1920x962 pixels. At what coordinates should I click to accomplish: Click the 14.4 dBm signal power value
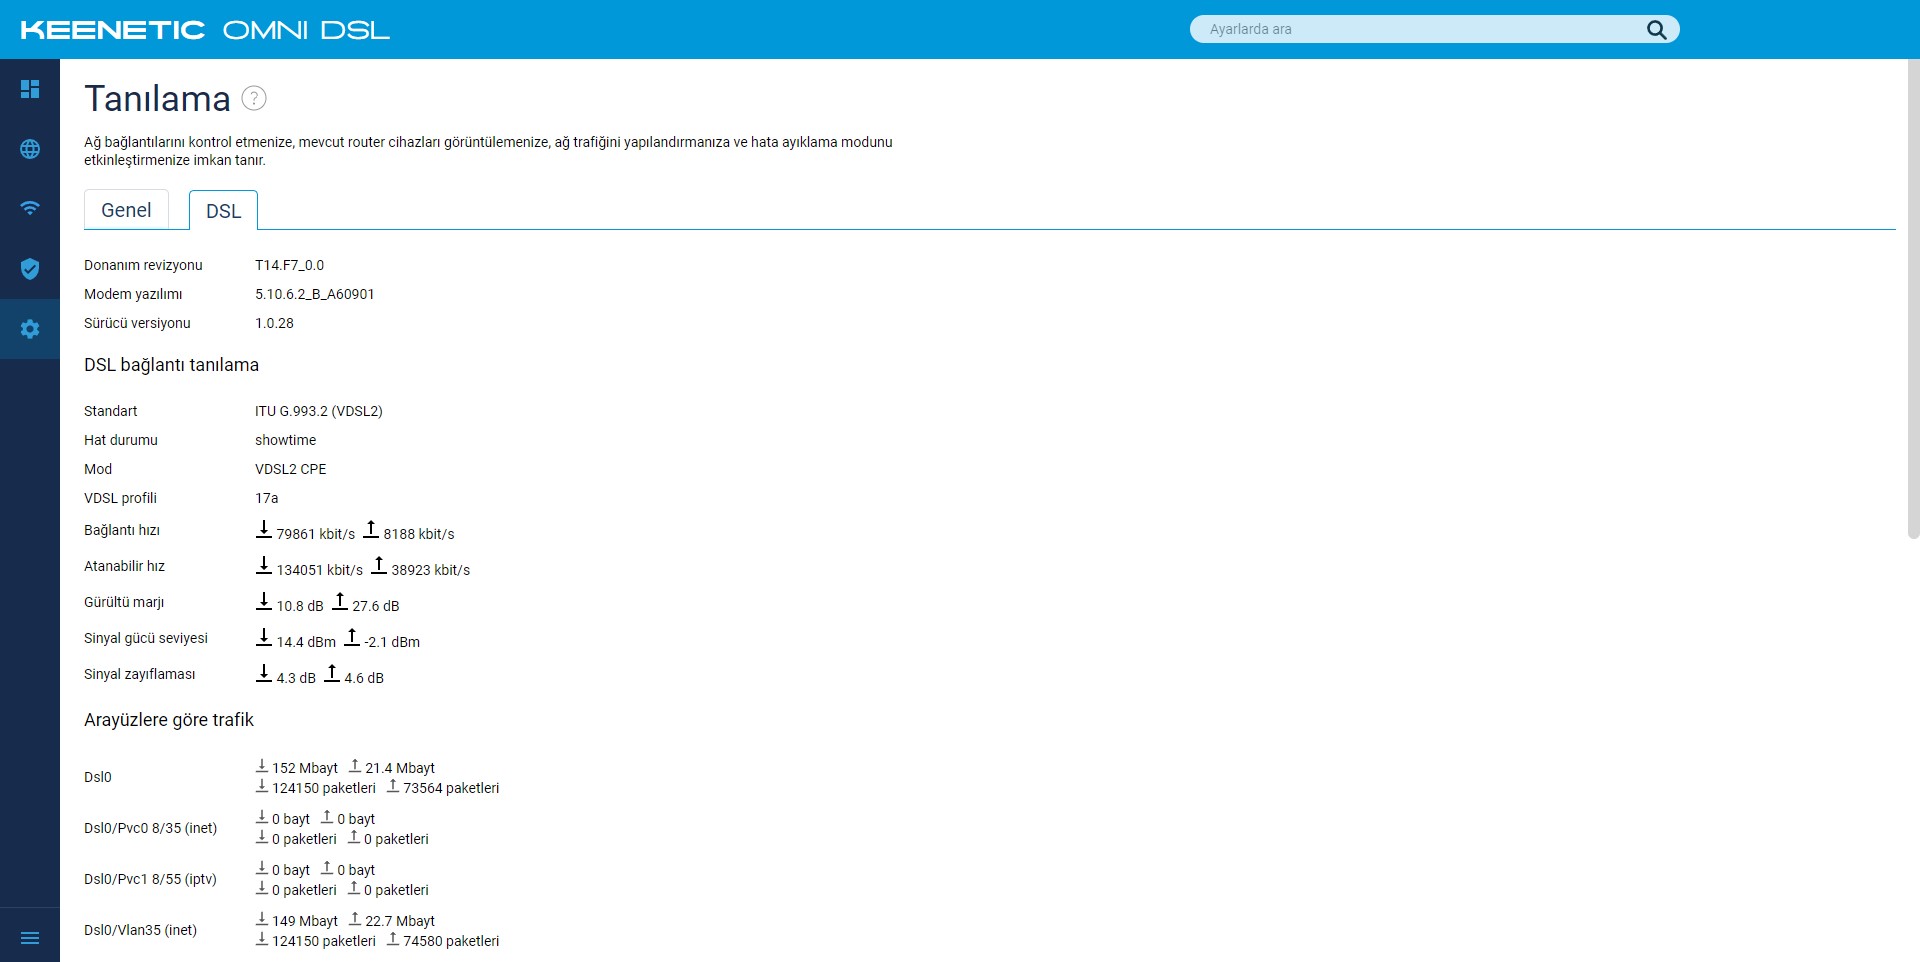click(306, 642)
